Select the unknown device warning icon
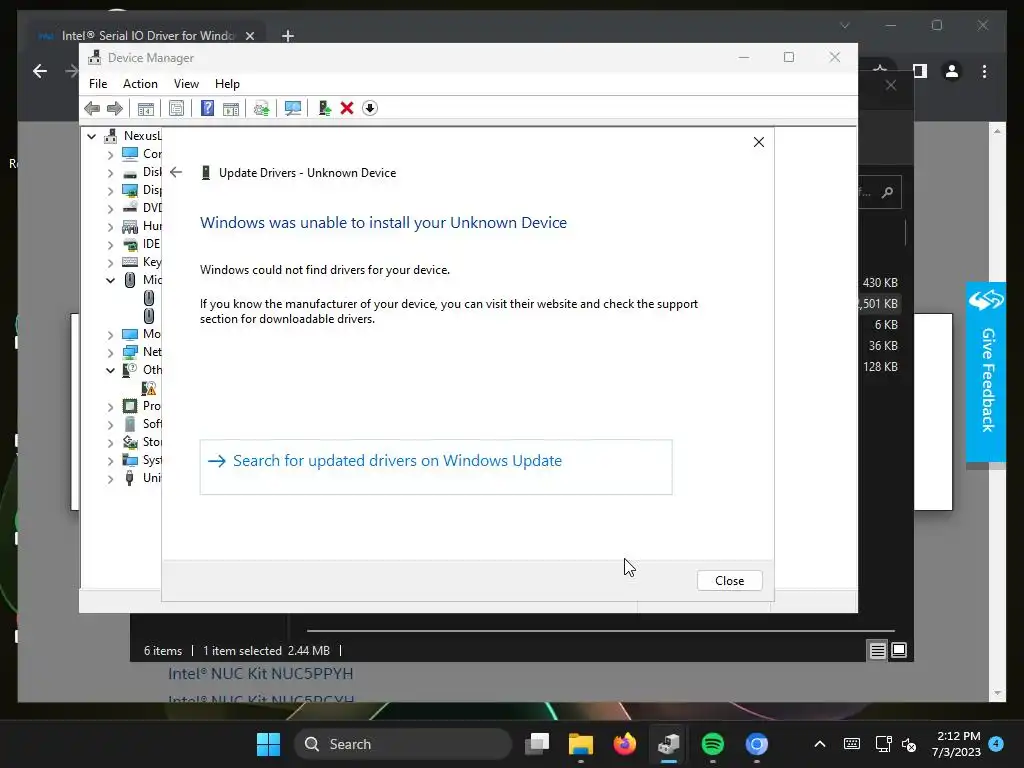This screenshot has width=1024, height=768. 149,389
